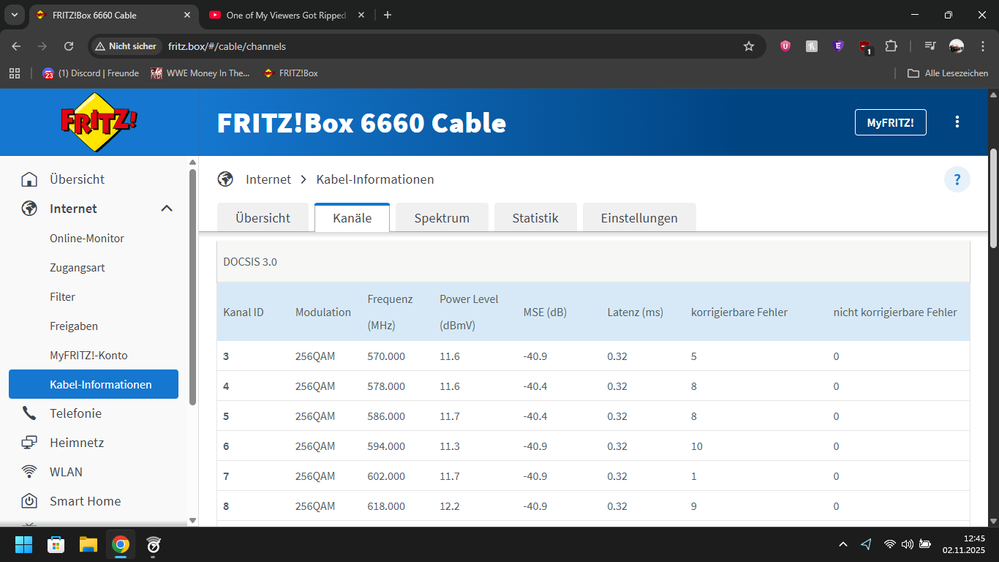The height and width of the screenshot is (562, 999).
Task: Click frequency cell 570.000
Action: point(386,356)
